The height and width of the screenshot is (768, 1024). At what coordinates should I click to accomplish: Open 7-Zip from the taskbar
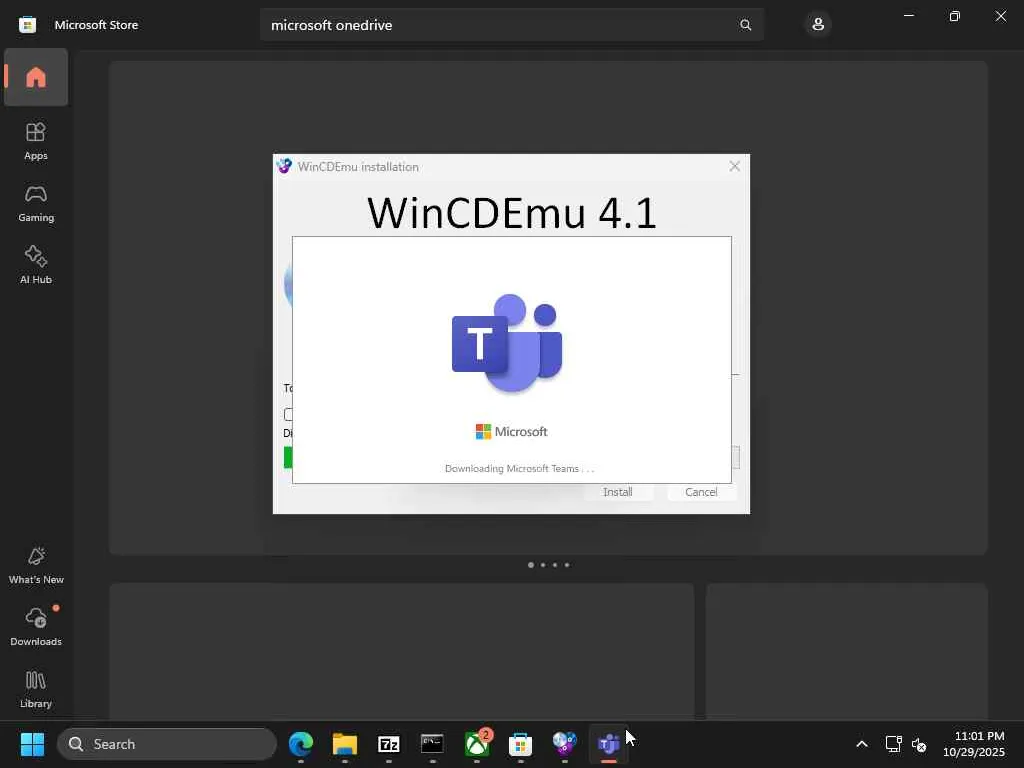pos(389,744)
